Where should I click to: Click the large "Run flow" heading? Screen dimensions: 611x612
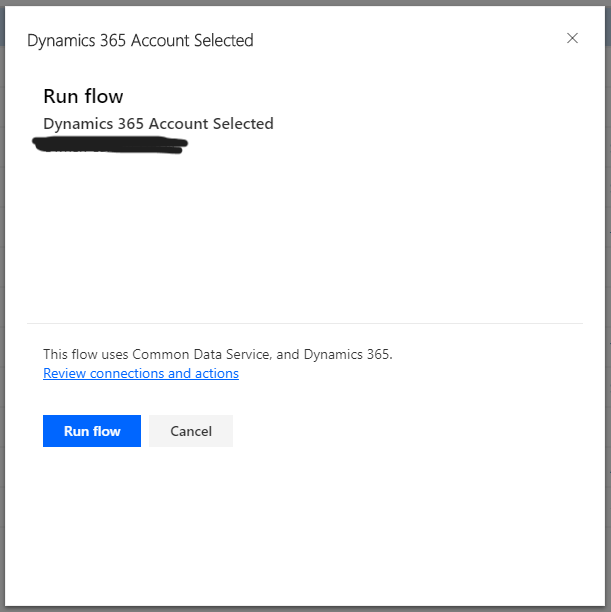[x=83, y=96]
